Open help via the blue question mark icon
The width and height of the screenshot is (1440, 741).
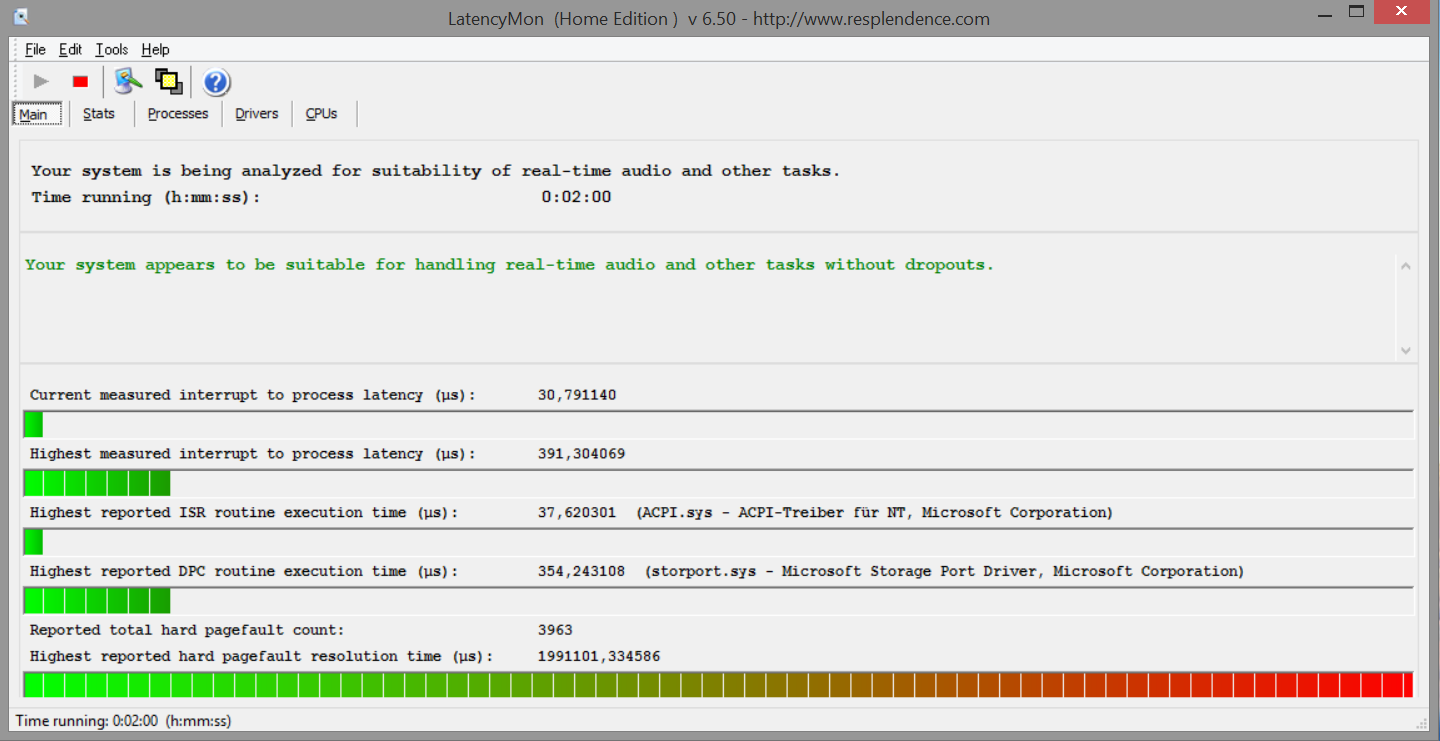click(x=216, y=82)
